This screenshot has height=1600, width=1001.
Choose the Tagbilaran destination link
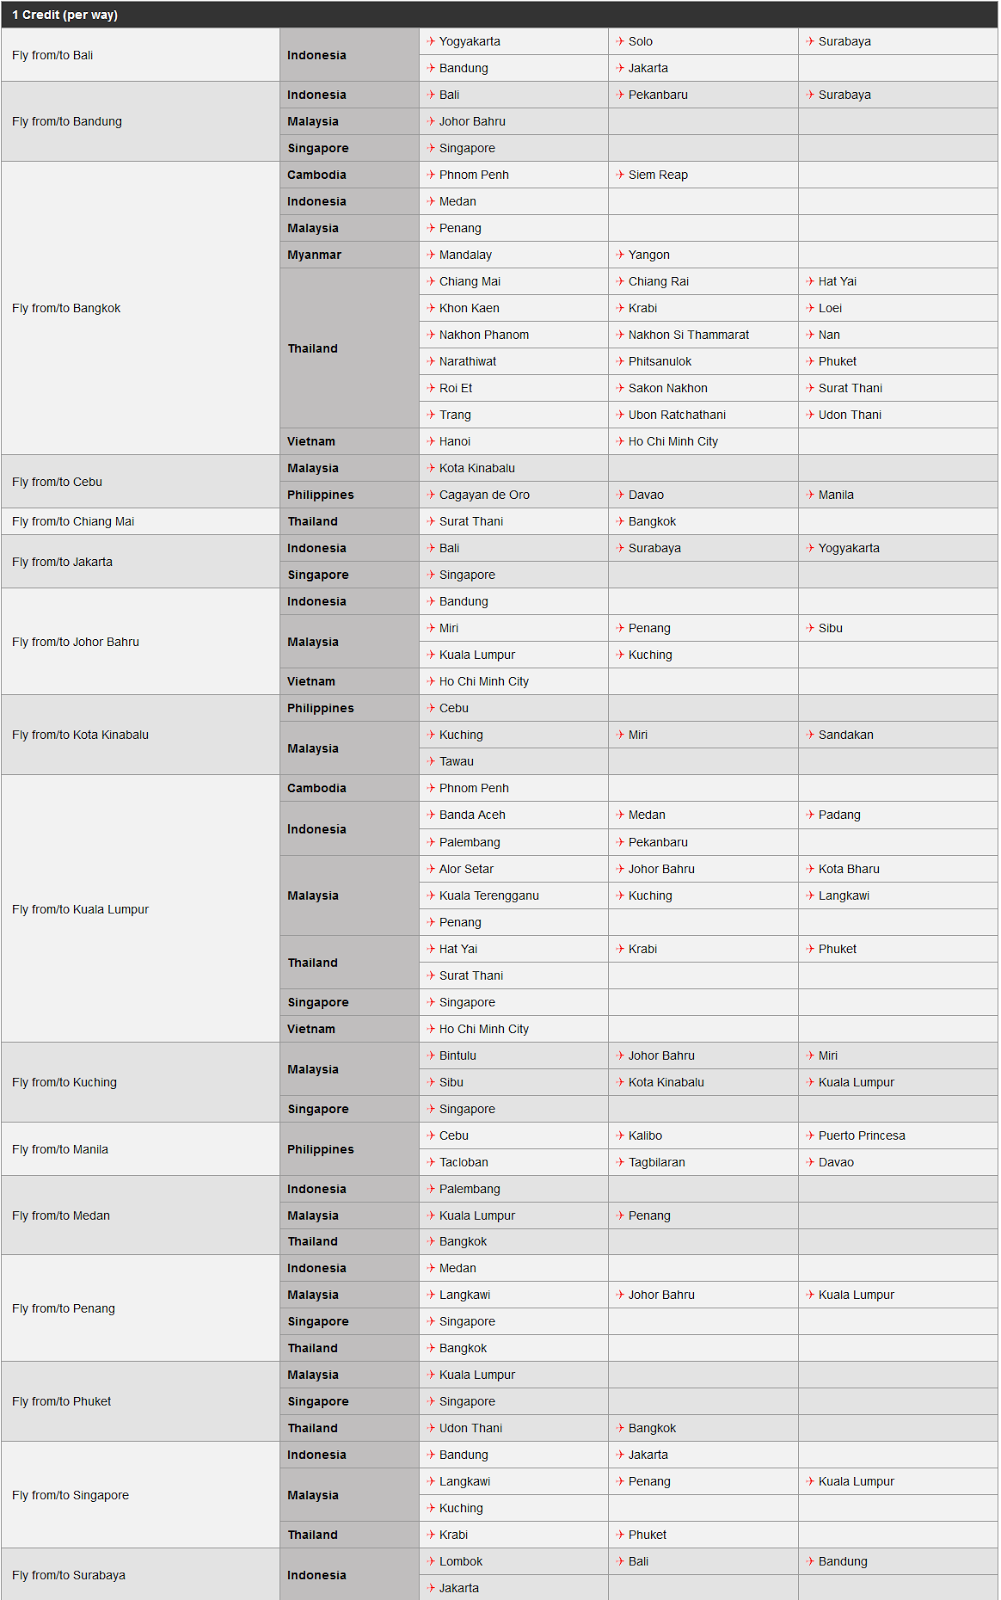point(656,1163)
